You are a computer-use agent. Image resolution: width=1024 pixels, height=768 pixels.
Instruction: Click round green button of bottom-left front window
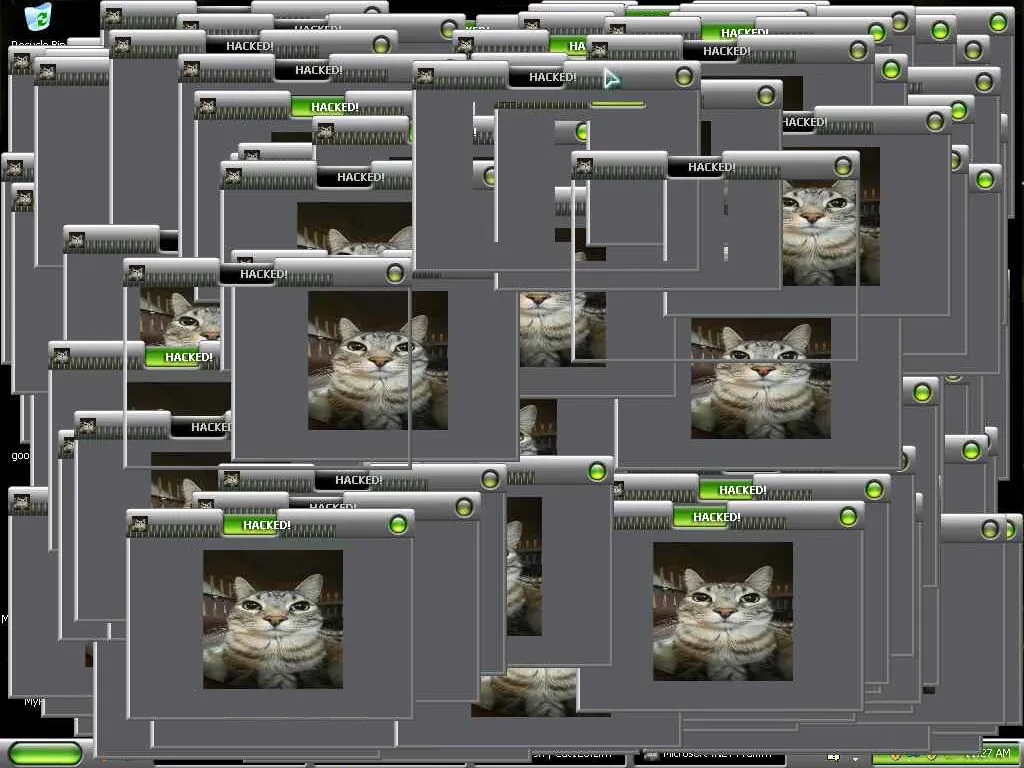click(x=398, y=524)
